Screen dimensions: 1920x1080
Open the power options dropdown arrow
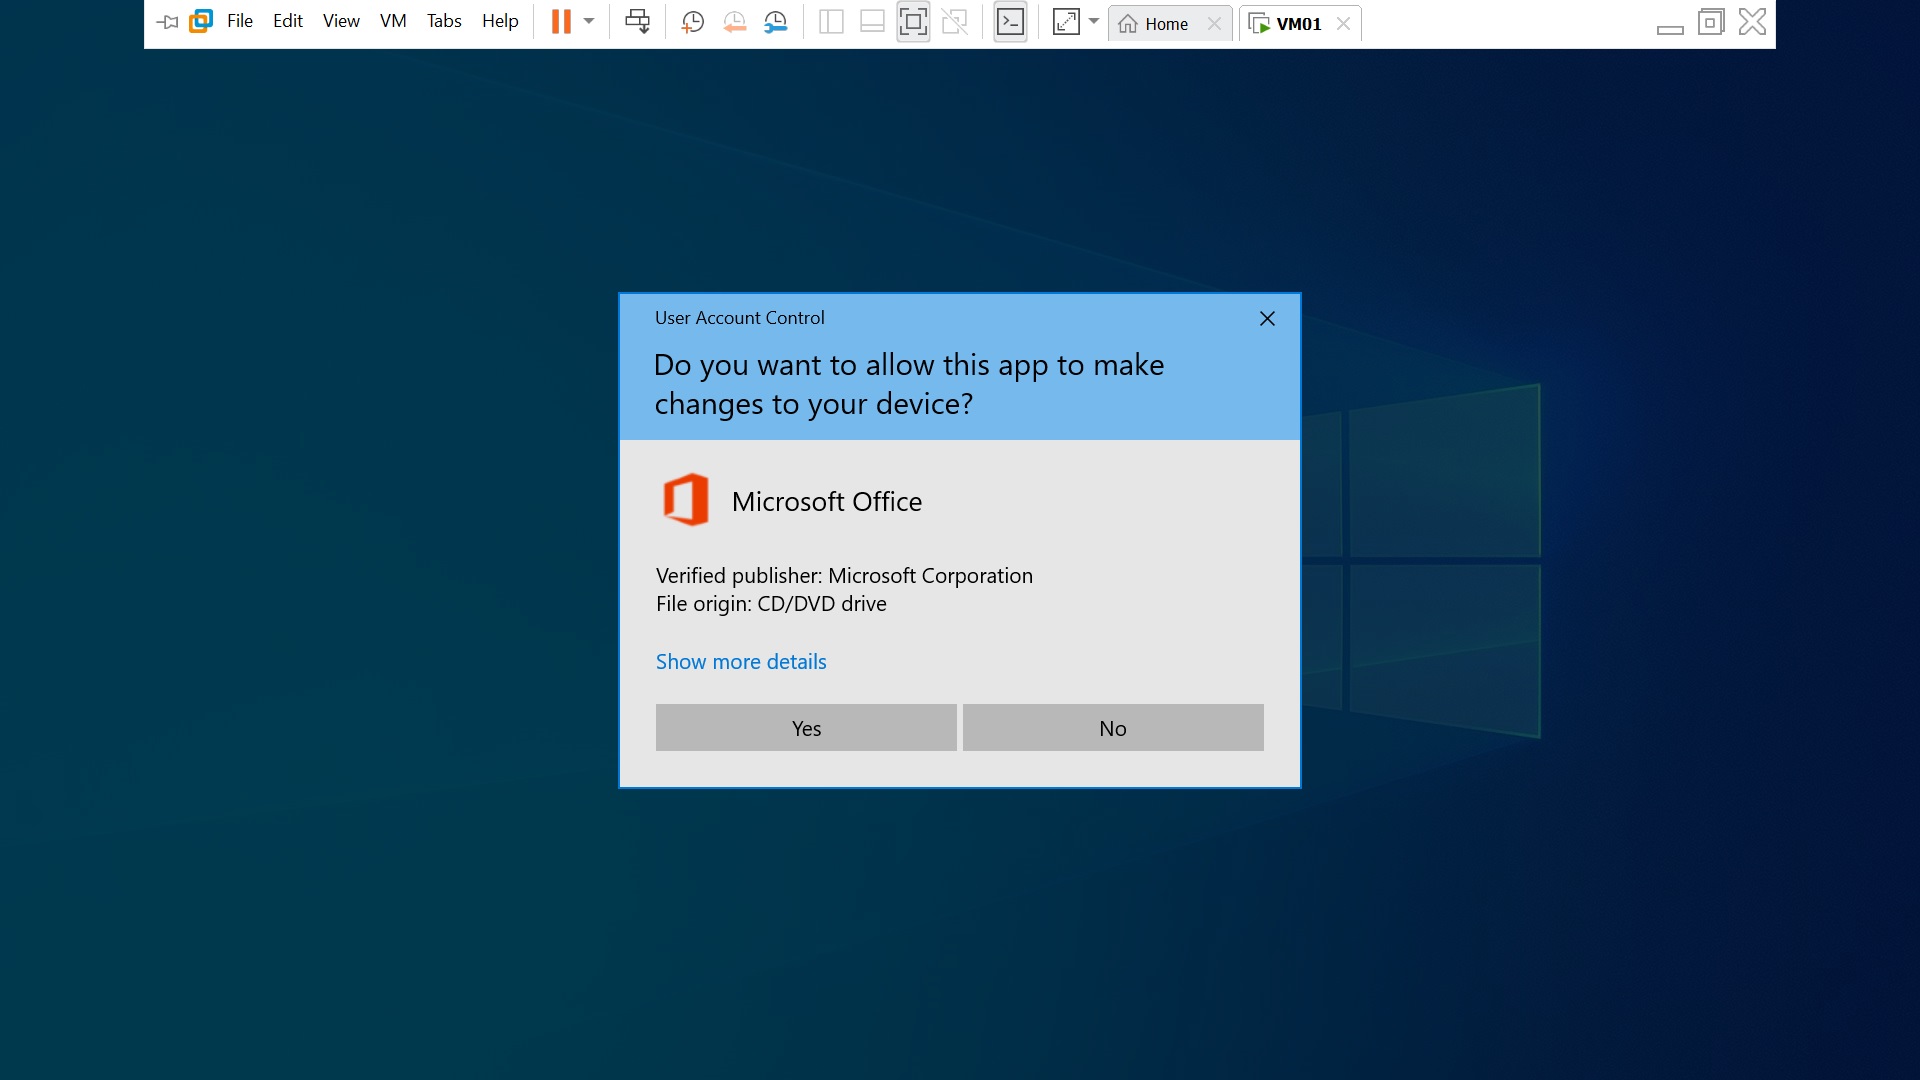pyautogui.click(x=589, y=21)
